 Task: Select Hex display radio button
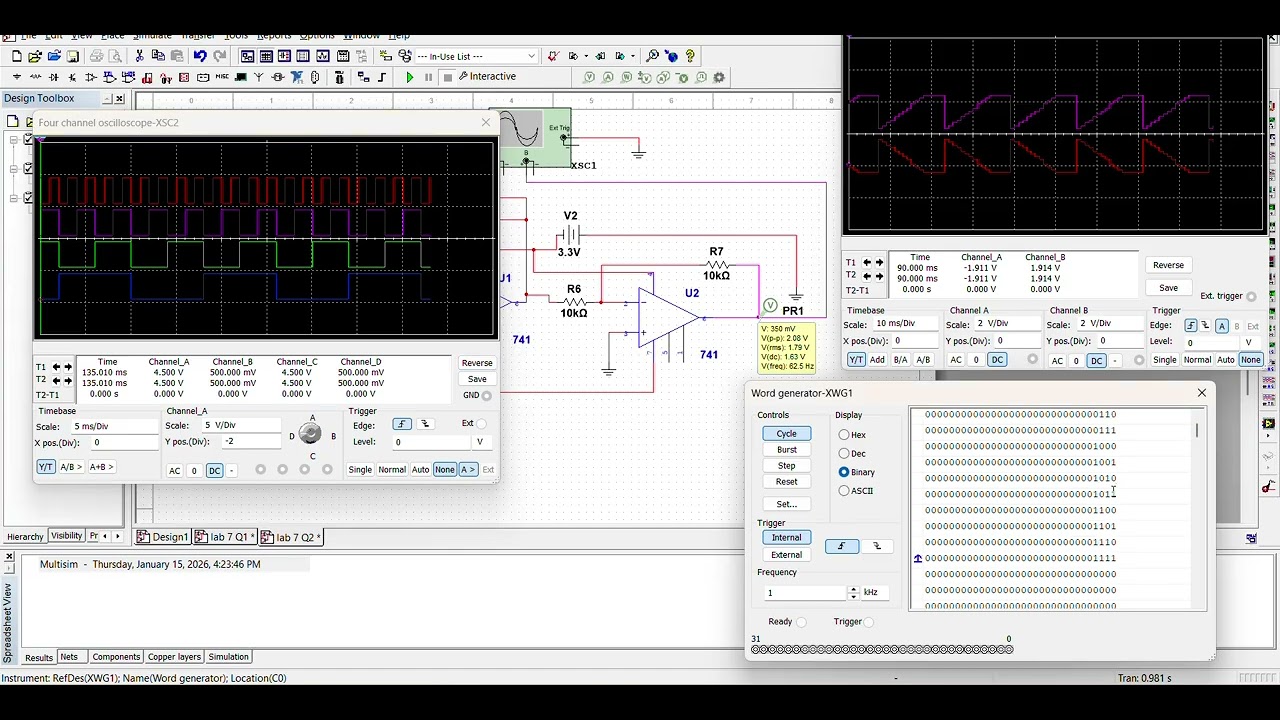tap(844, 435)
